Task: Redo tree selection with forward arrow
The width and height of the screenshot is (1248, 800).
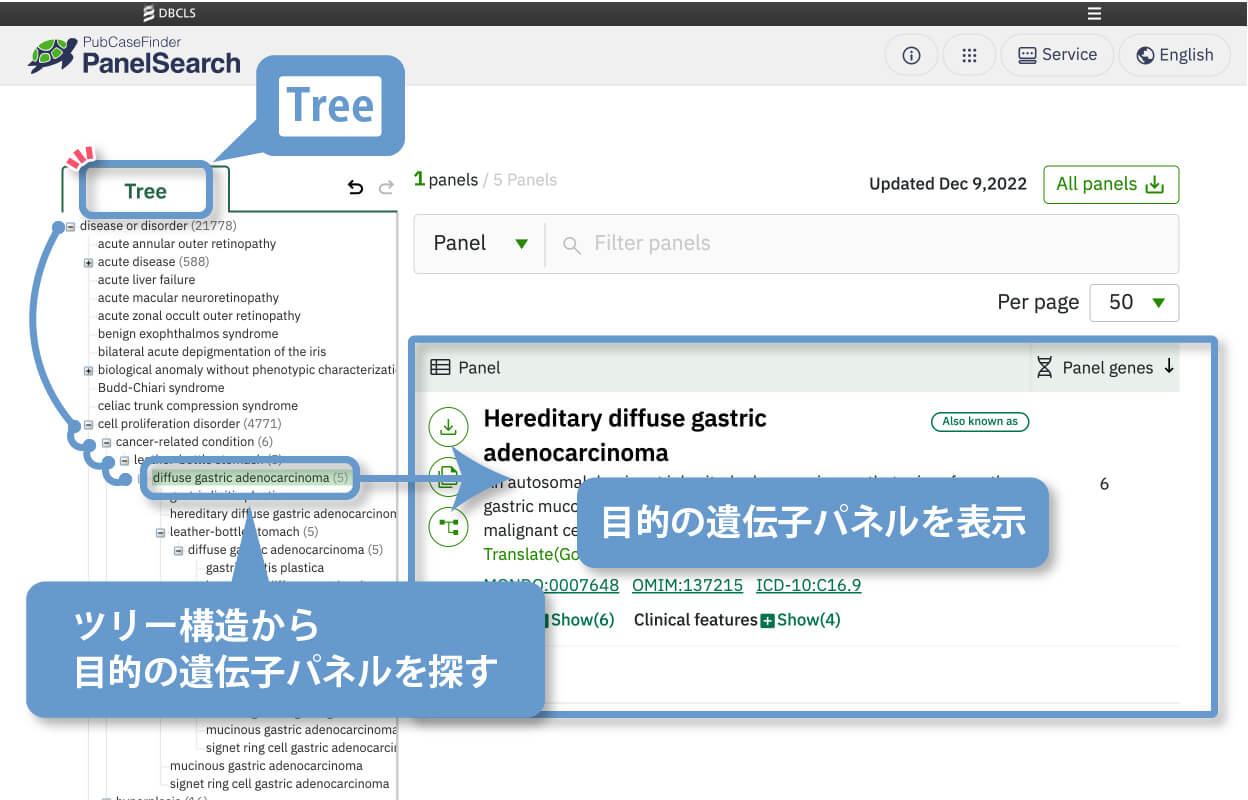Action: click(x=386, y=187)
